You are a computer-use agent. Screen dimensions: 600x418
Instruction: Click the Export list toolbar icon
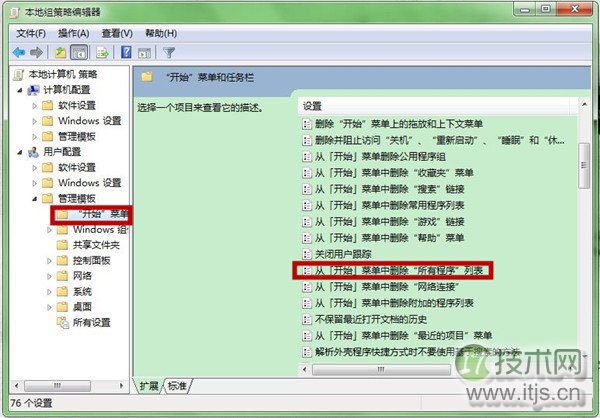tap(103, 52)
